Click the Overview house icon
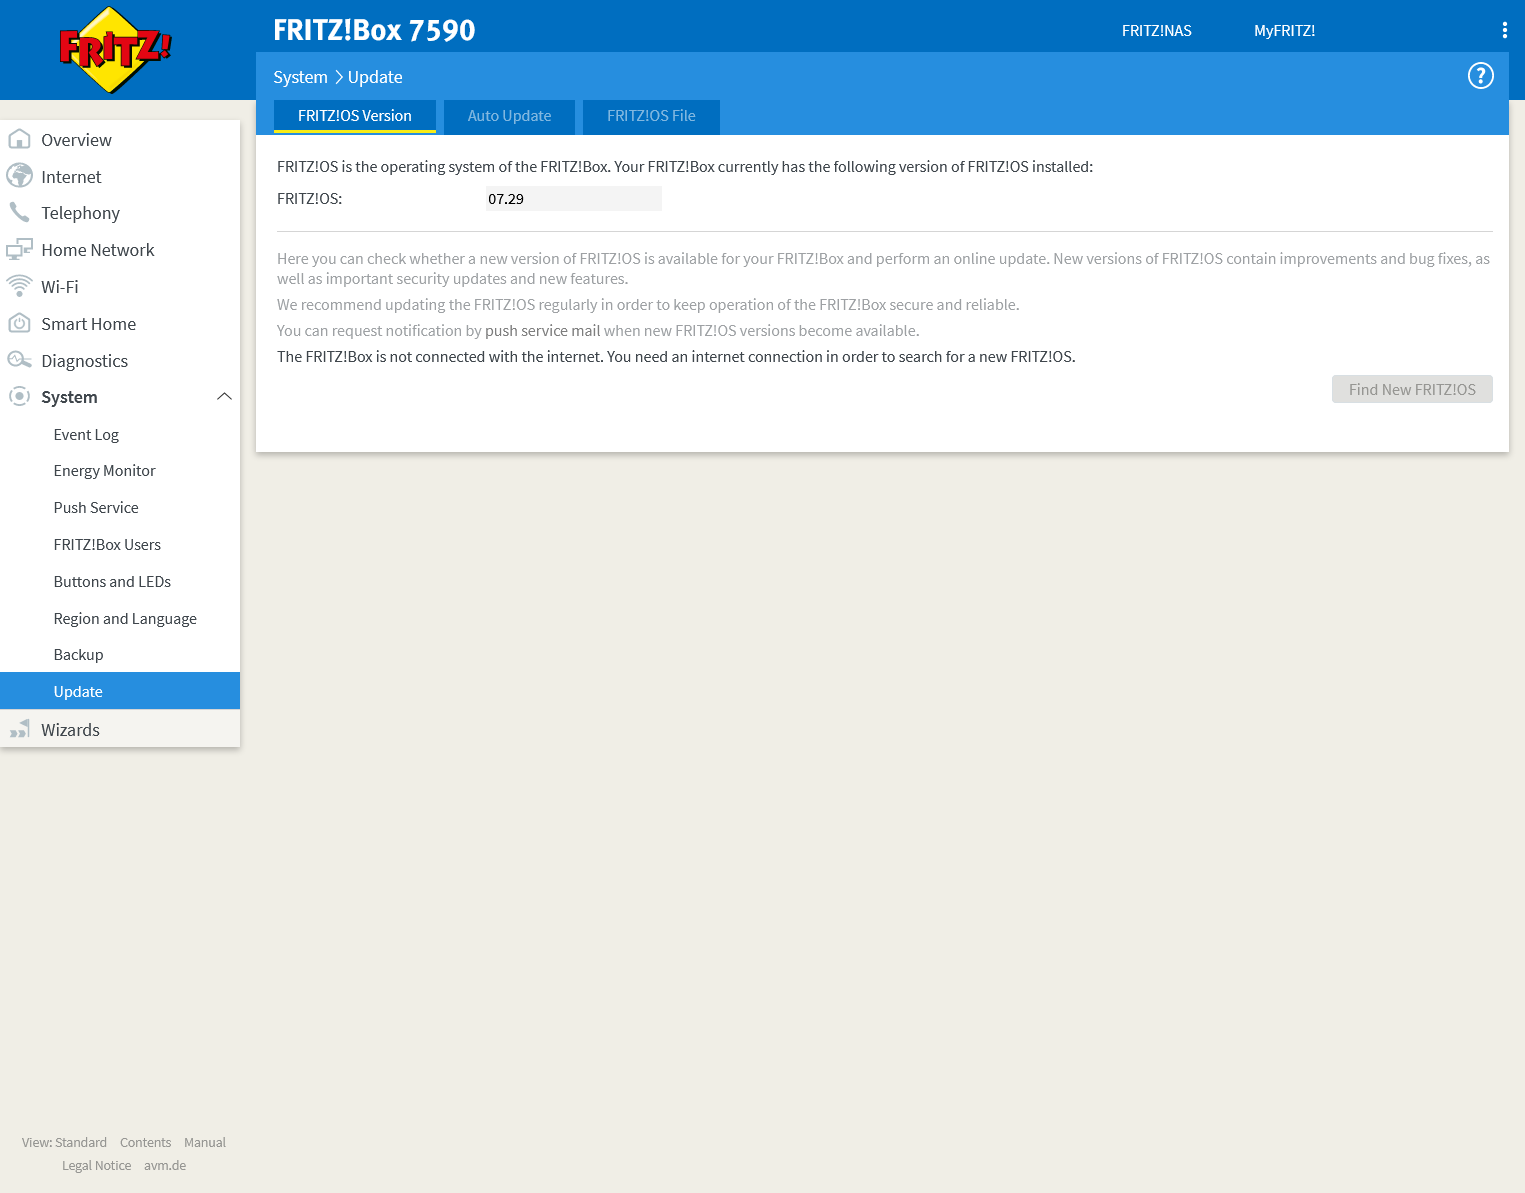The image size is (1525, 1193). click(x=19, y=139)
